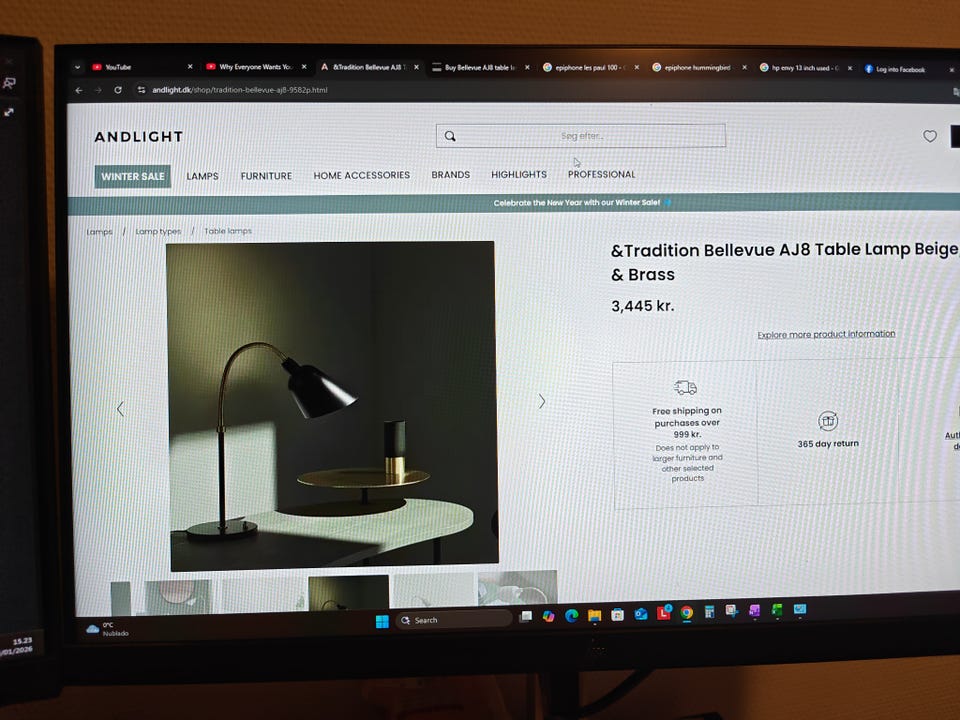Image resolution: width=960 pixels, height=720 pixels.
Task: Open Microsoft Edge from taskbar
Action: pos(571,615)
